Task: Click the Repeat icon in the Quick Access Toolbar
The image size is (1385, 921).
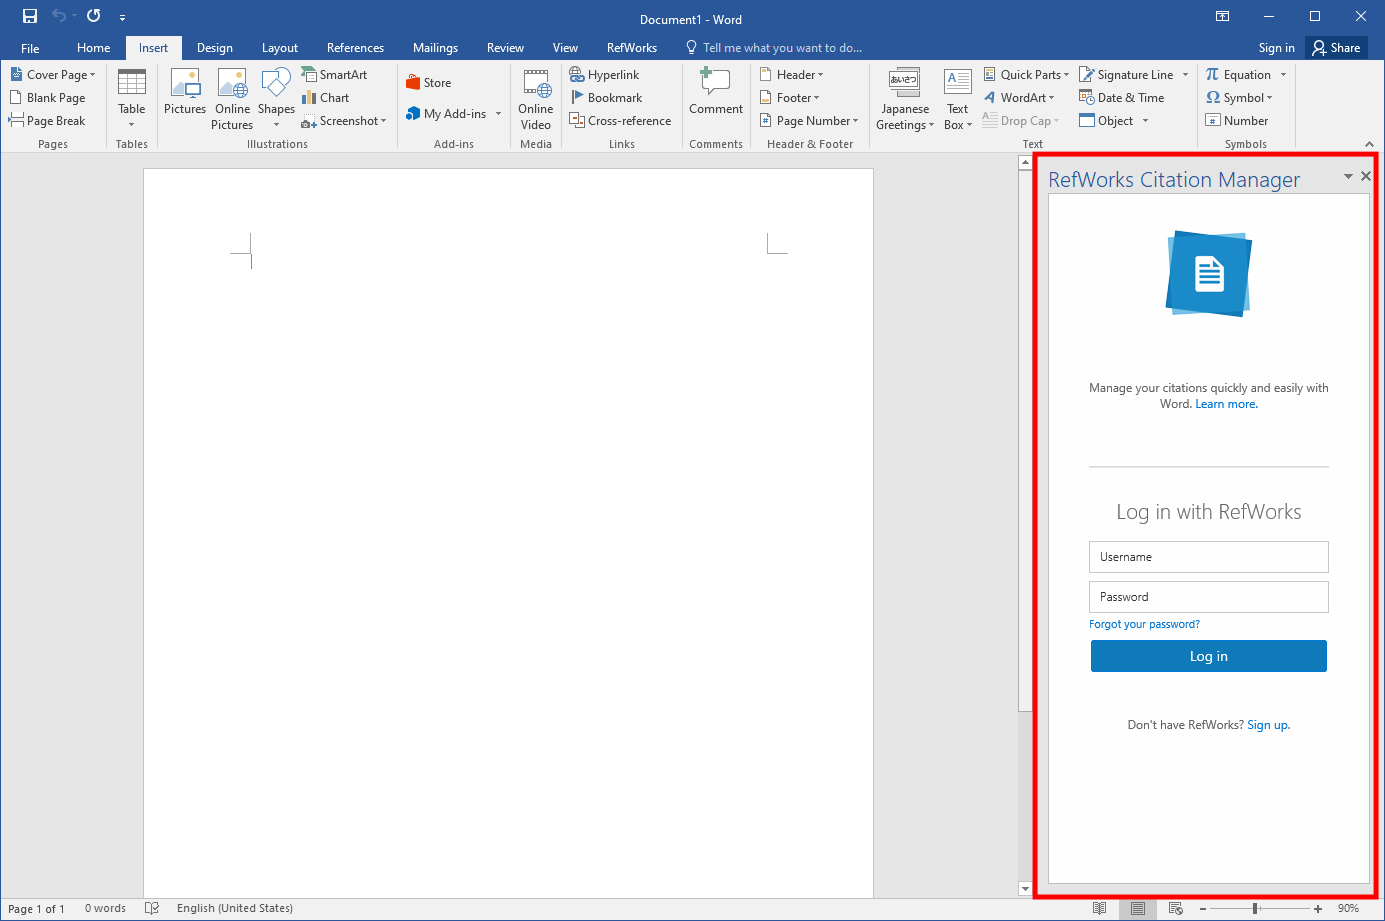Action: click(93, 16)
